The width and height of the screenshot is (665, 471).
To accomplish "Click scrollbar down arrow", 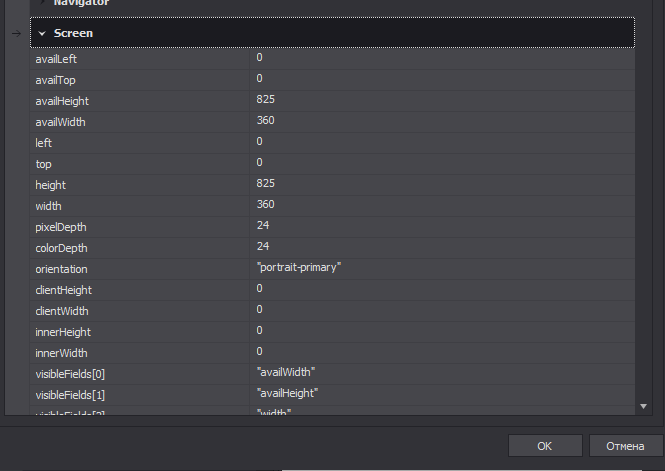I will click(x=643, y=406).
